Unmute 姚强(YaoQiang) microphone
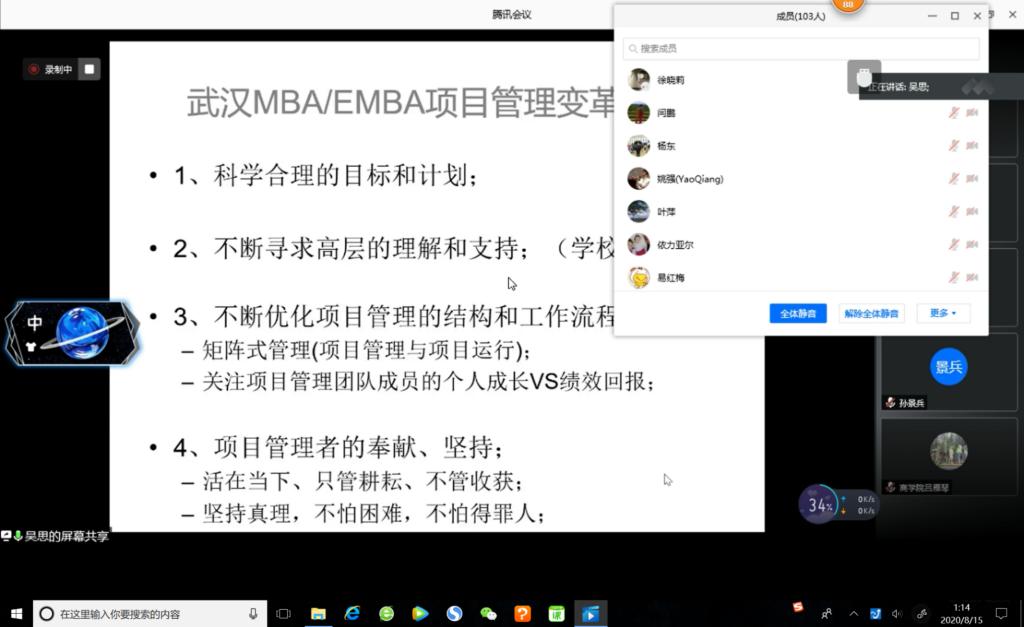This screenshot has width=1024, height=627. click(x=954, y=178)
